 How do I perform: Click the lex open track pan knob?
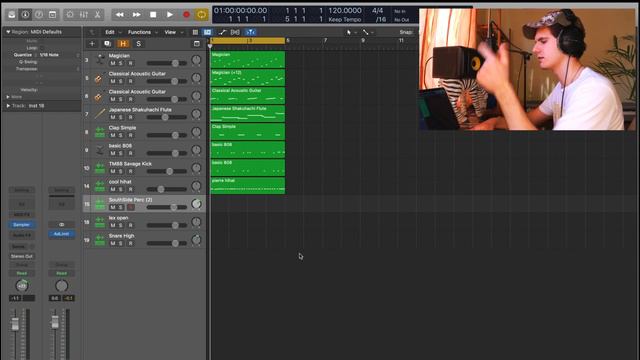pyautogui.click(x=196, y=222)
